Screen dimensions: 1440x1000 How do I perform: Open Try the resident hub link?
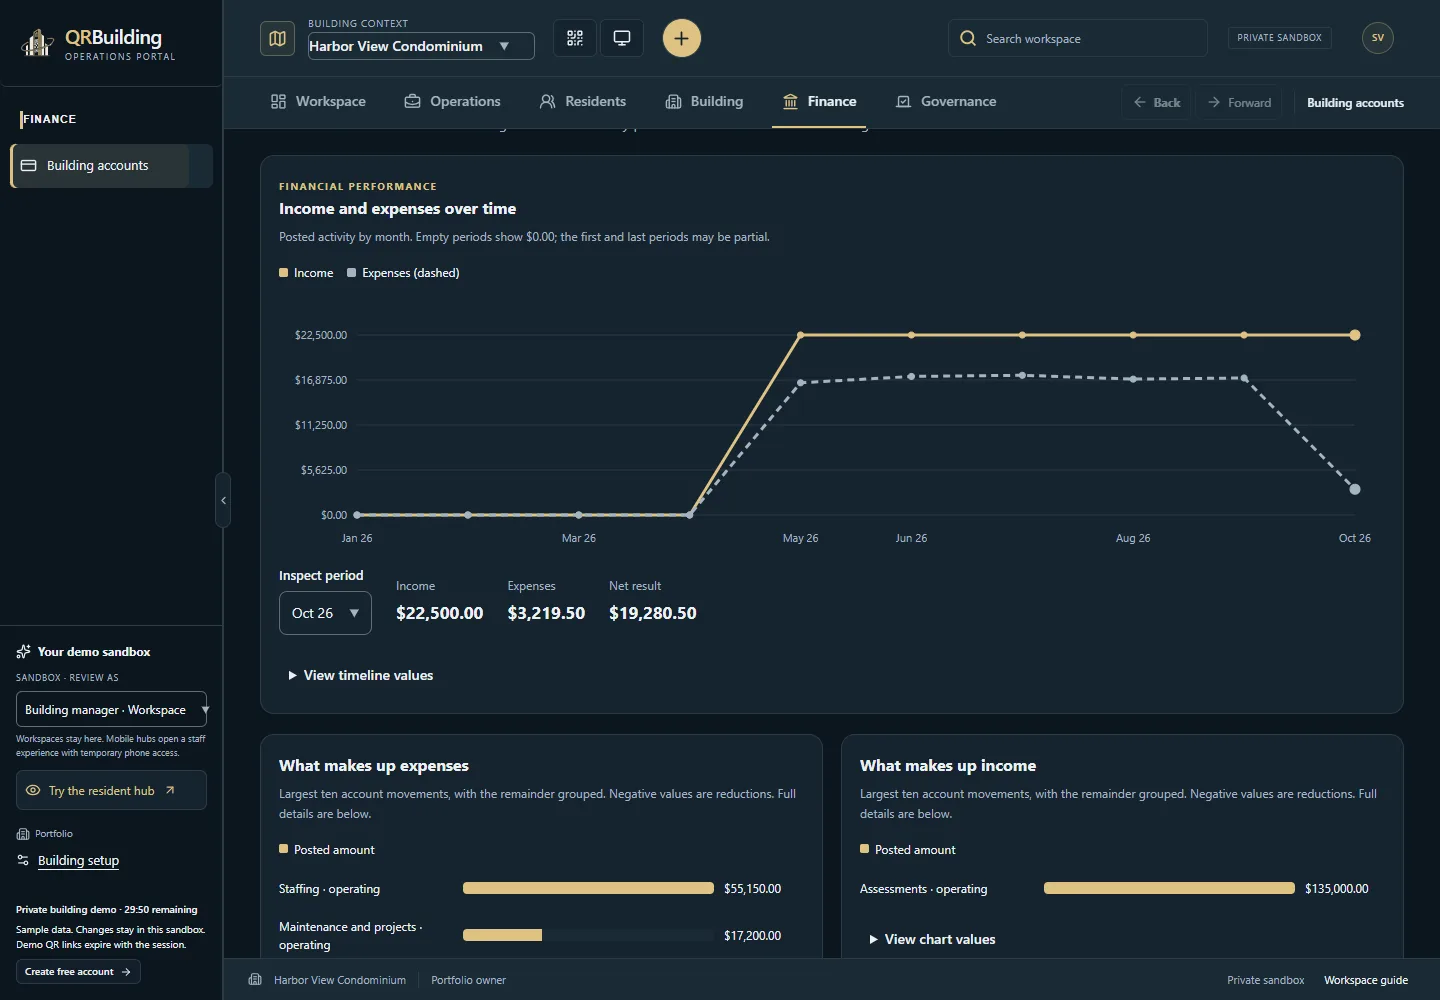click(x=111, y=790)
